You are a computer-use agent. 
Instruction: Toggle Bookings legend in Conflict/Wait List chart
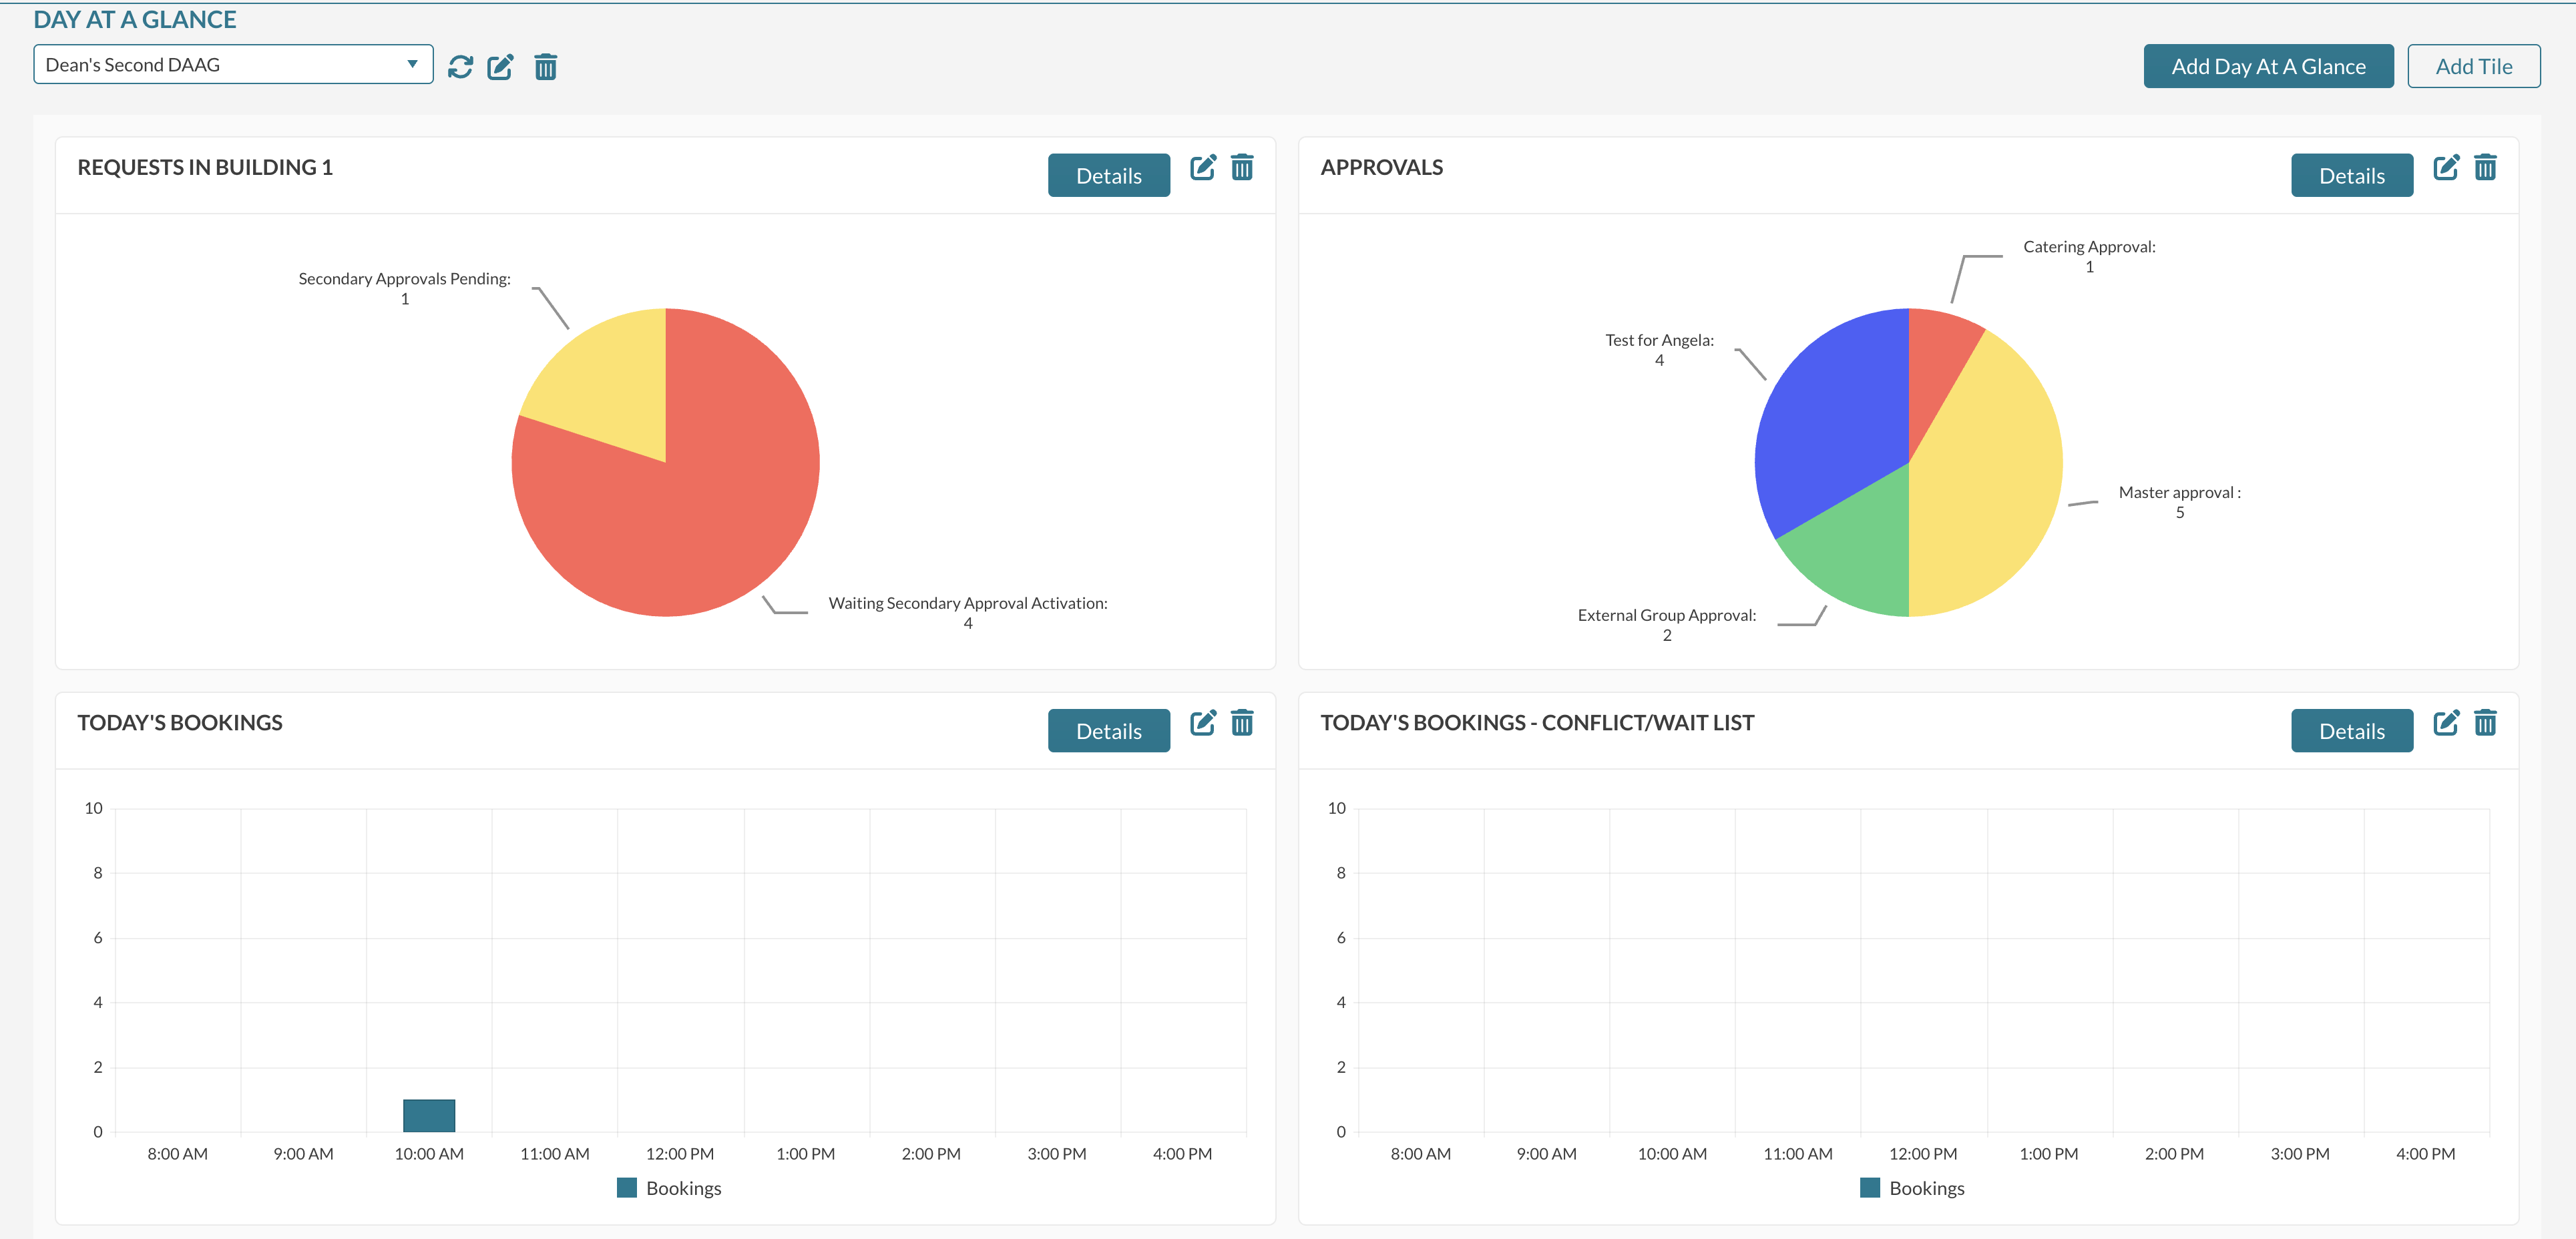pos(1912,1188)
